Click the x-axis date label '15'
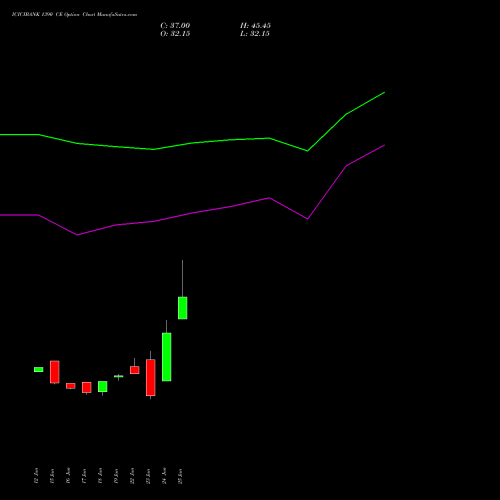 click(52, 476)
